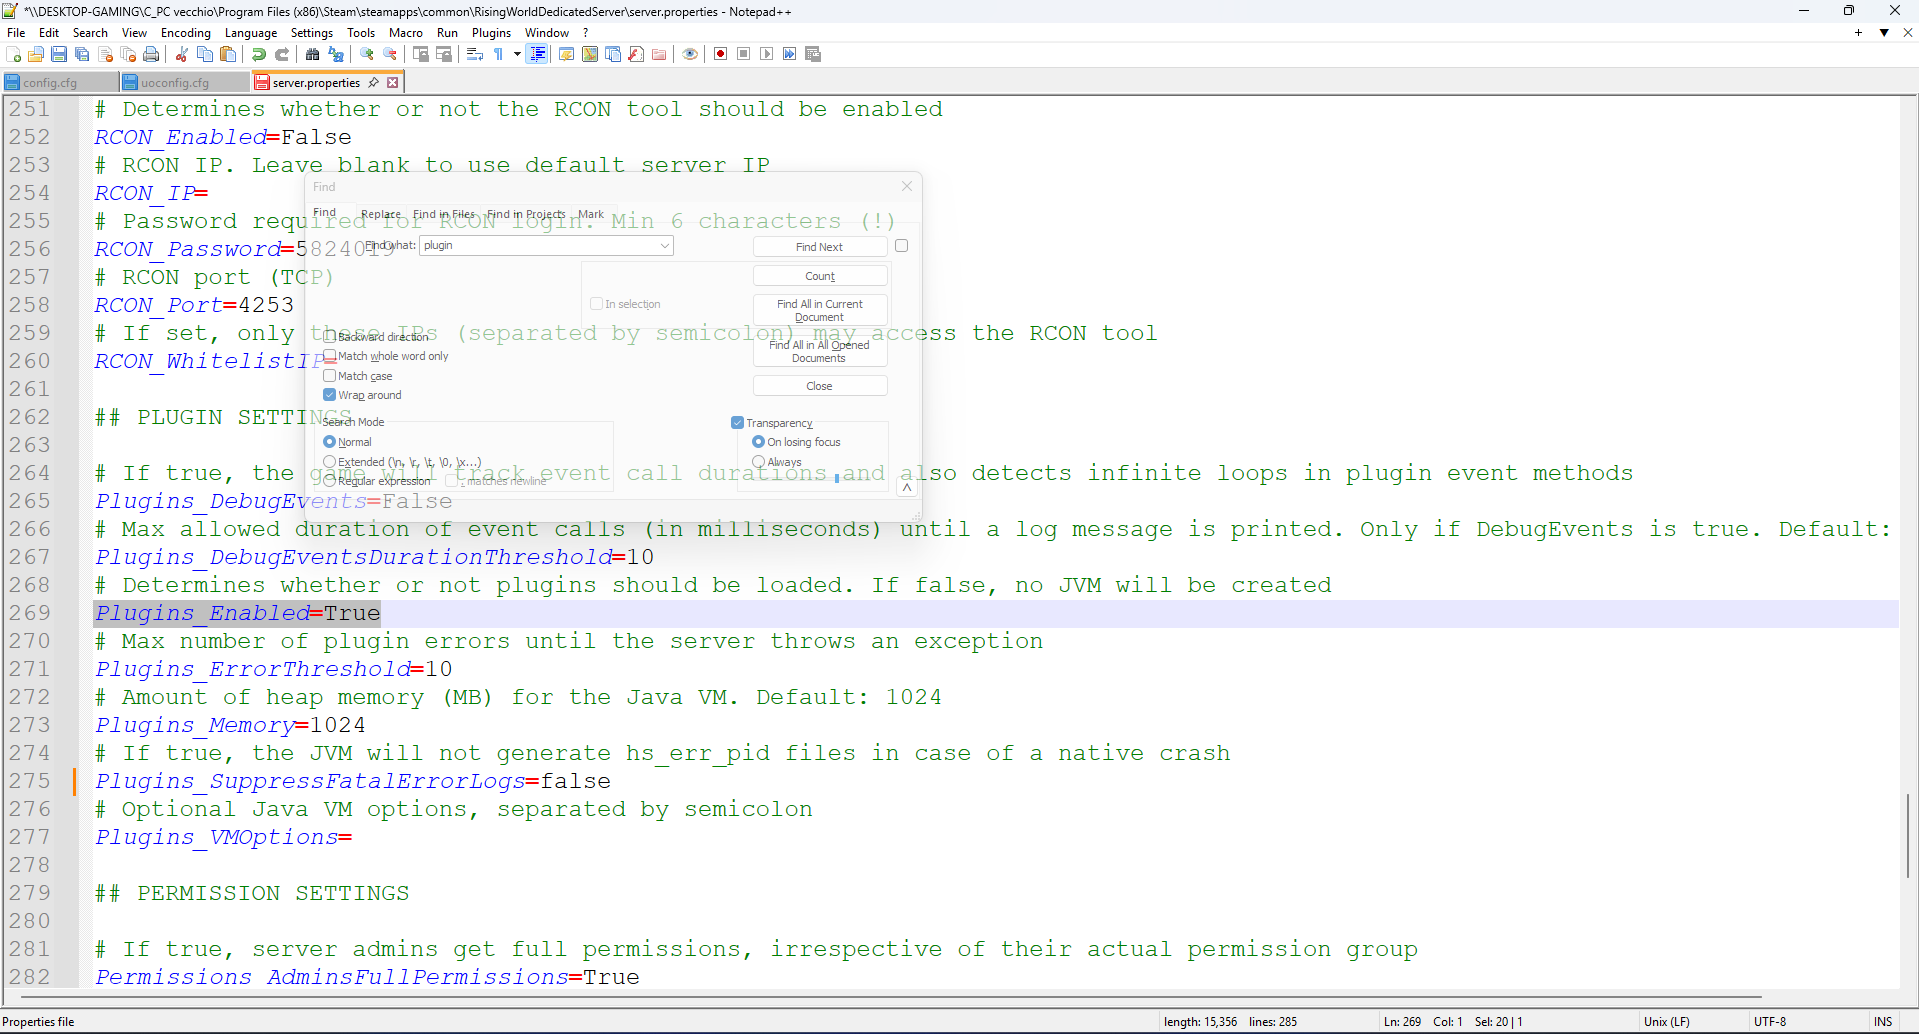Click the Count button
1919x1034 pixels.
tap(819, 276)
